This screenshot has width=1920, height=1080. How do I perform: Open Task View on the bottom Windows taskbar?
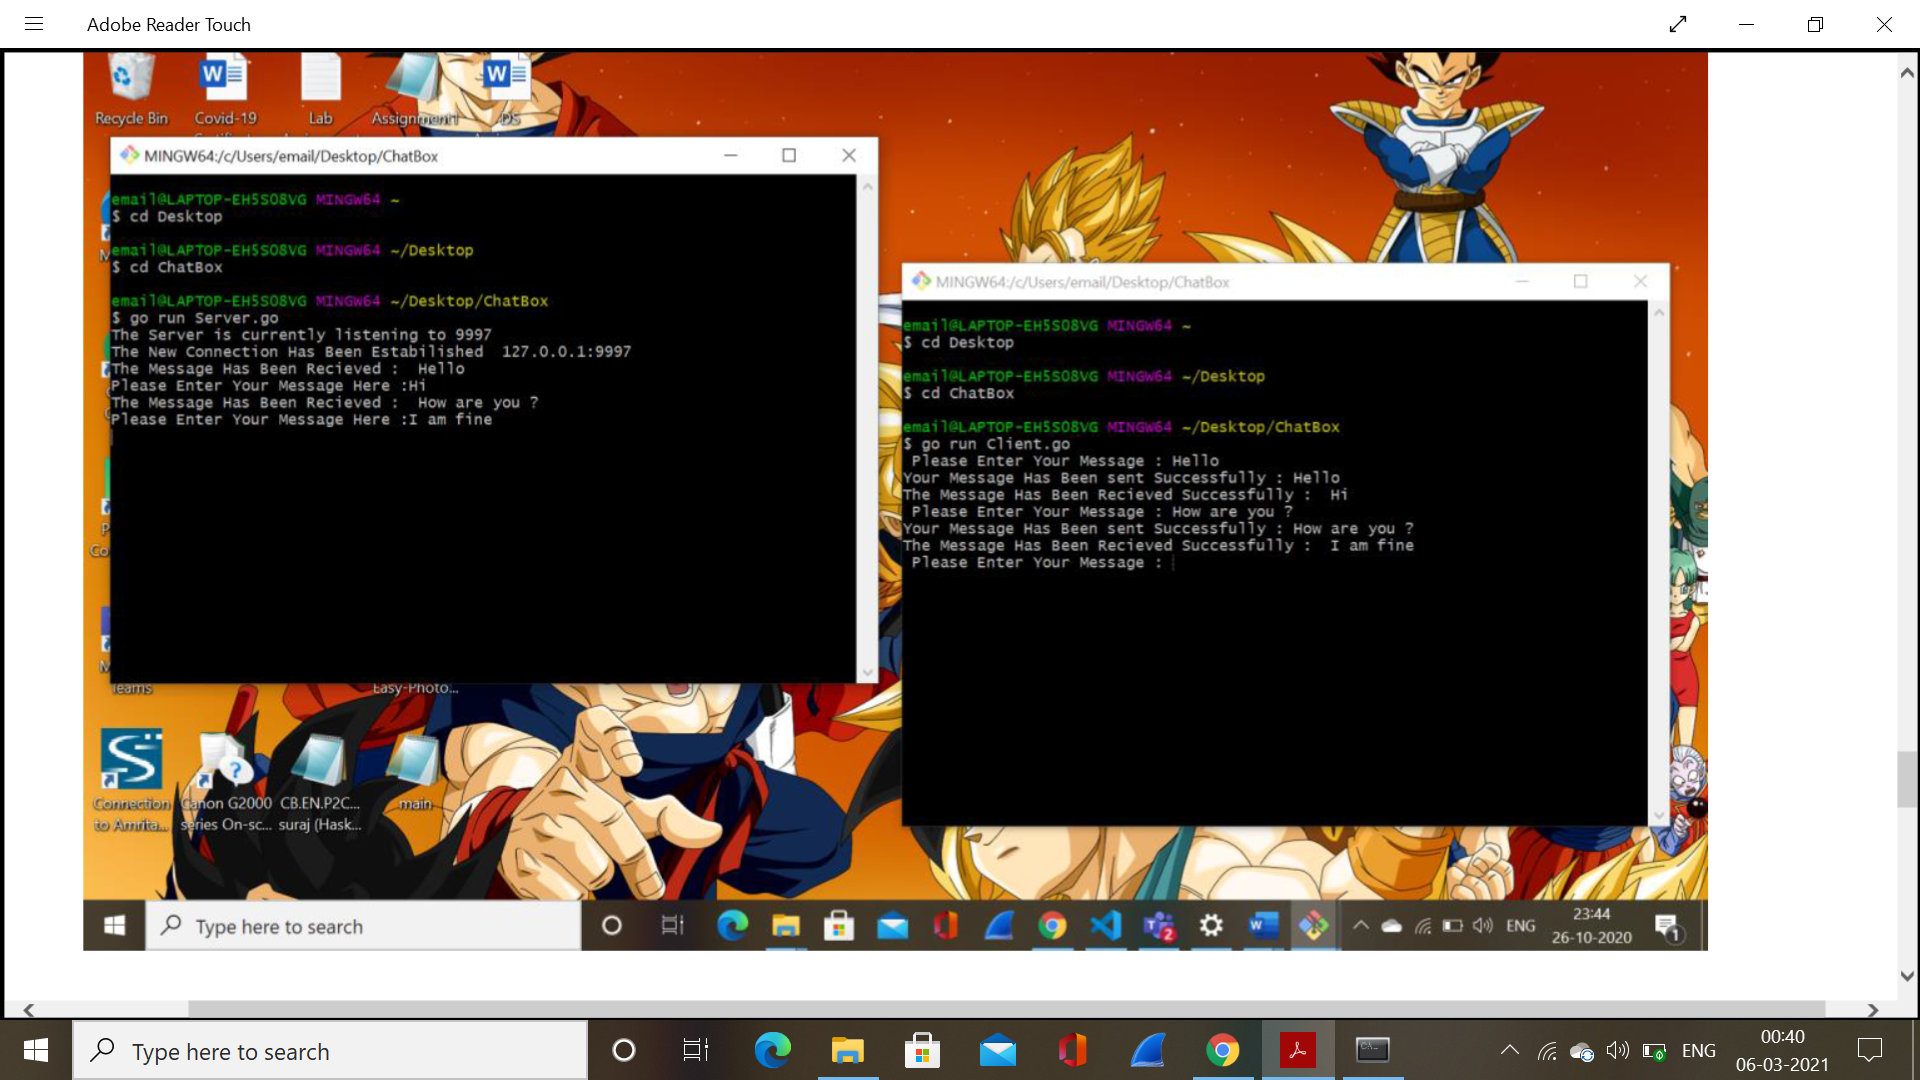click(696, 1051)
